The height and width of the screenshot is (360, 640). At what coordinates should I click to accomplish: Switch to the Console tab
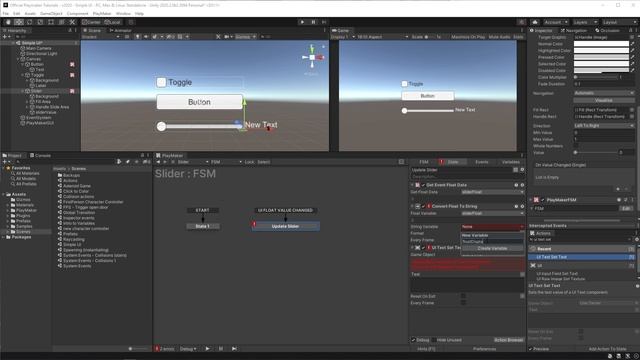click(x=40, y=156)
